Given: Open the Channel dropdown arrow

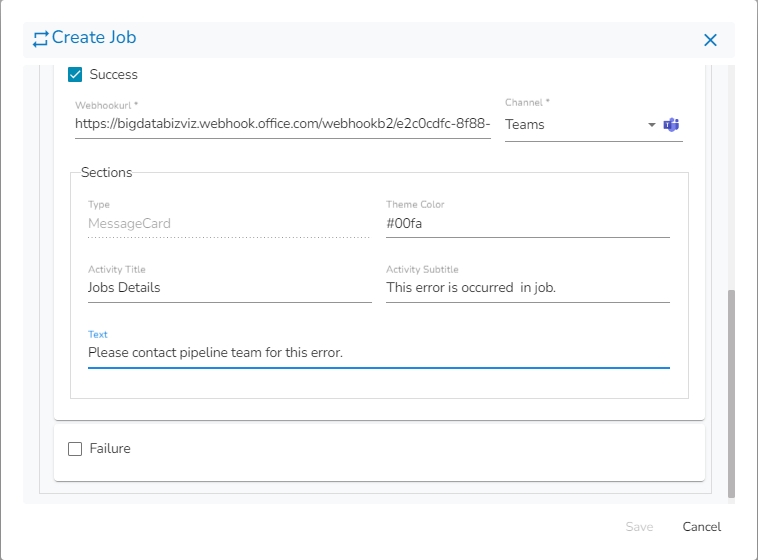Looking at the screenshot, I should (652, 125).
